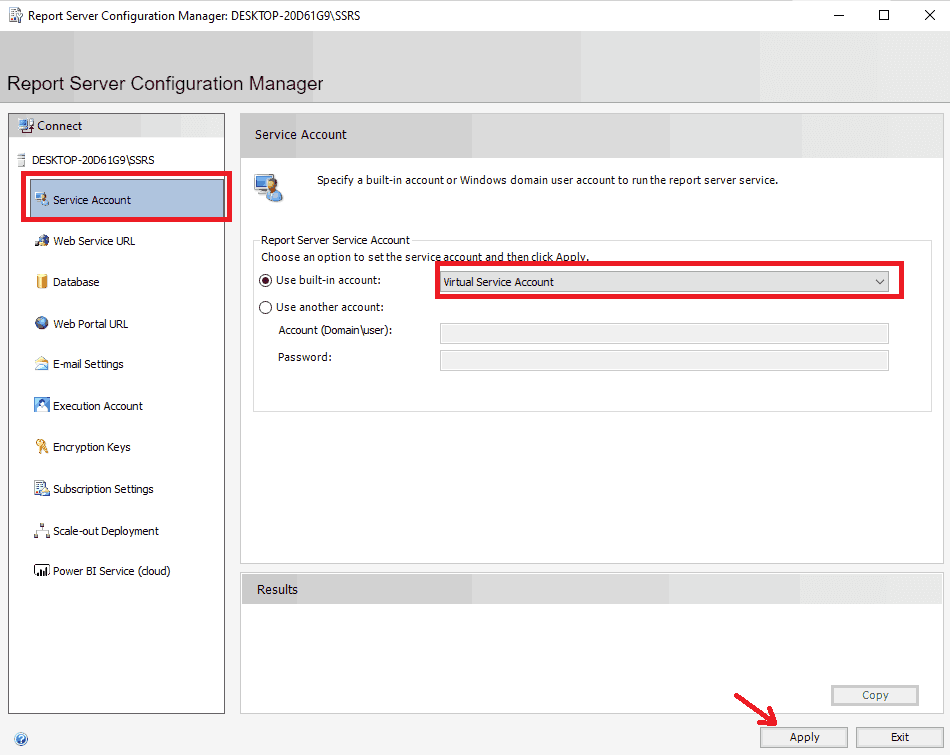Click the Web Service URL globe icon

(x=42, y=241)
